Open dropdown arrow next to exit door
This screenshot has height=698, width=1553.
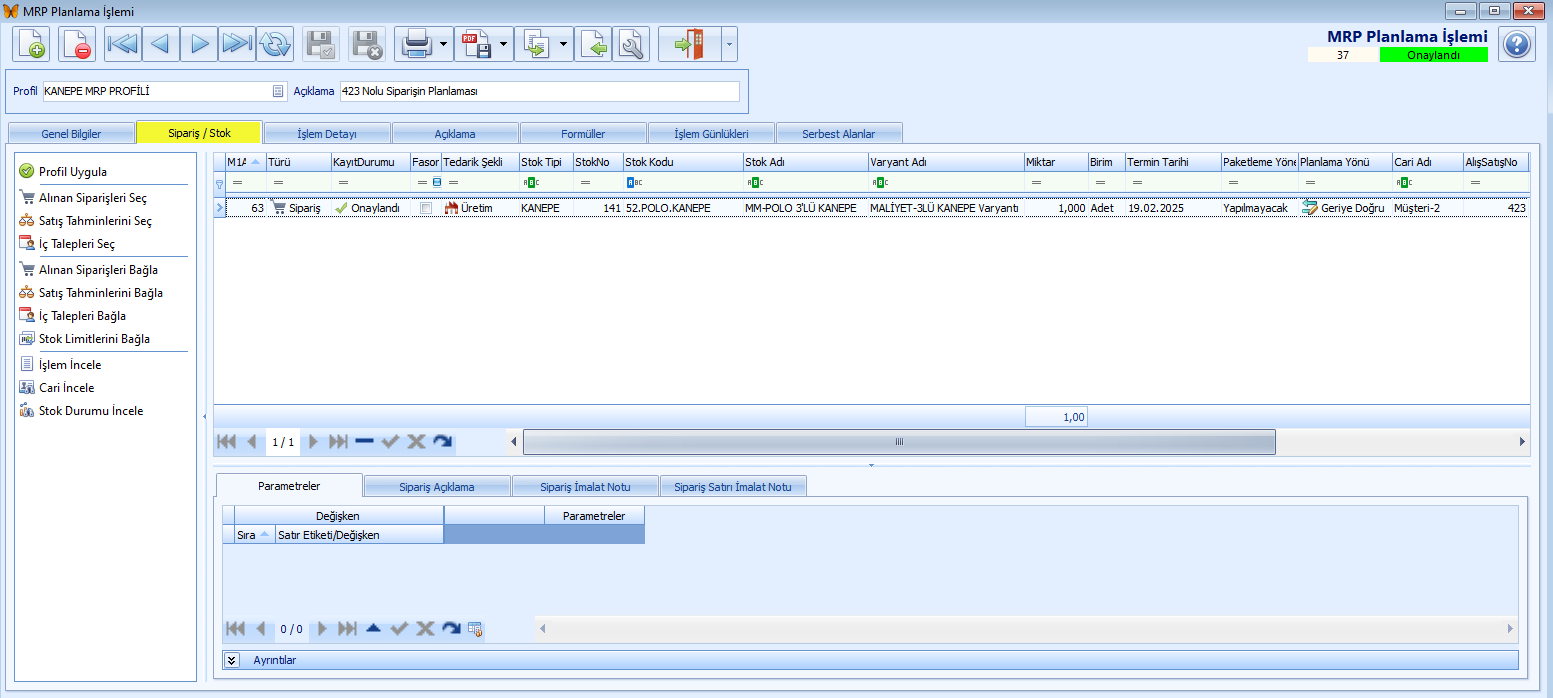click(x=728, y=45)
